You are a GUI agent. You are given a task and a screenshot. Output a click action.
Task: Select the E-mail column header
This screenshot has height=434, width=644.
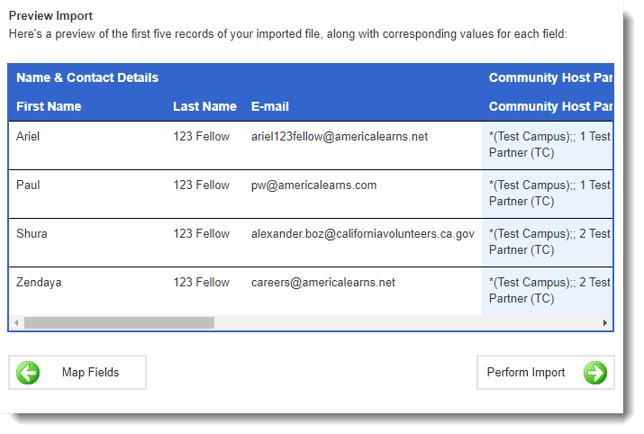pos(270,107)
